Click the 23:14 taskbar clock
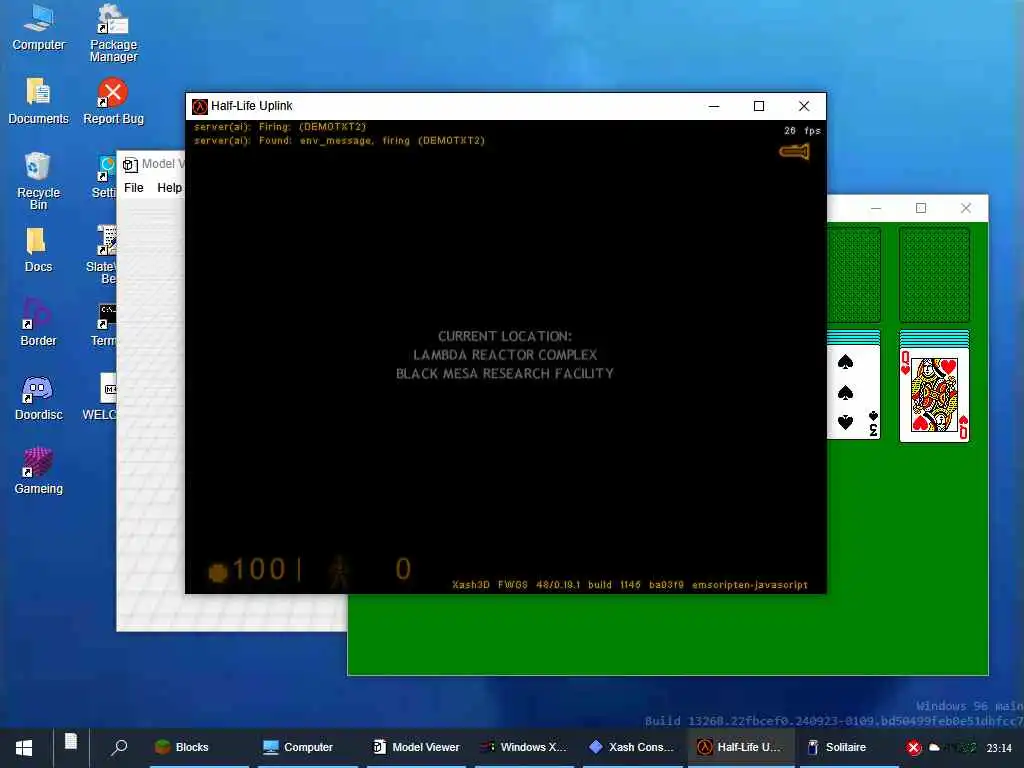Screen dimensions: 1024x768 [x=999, y=748]
